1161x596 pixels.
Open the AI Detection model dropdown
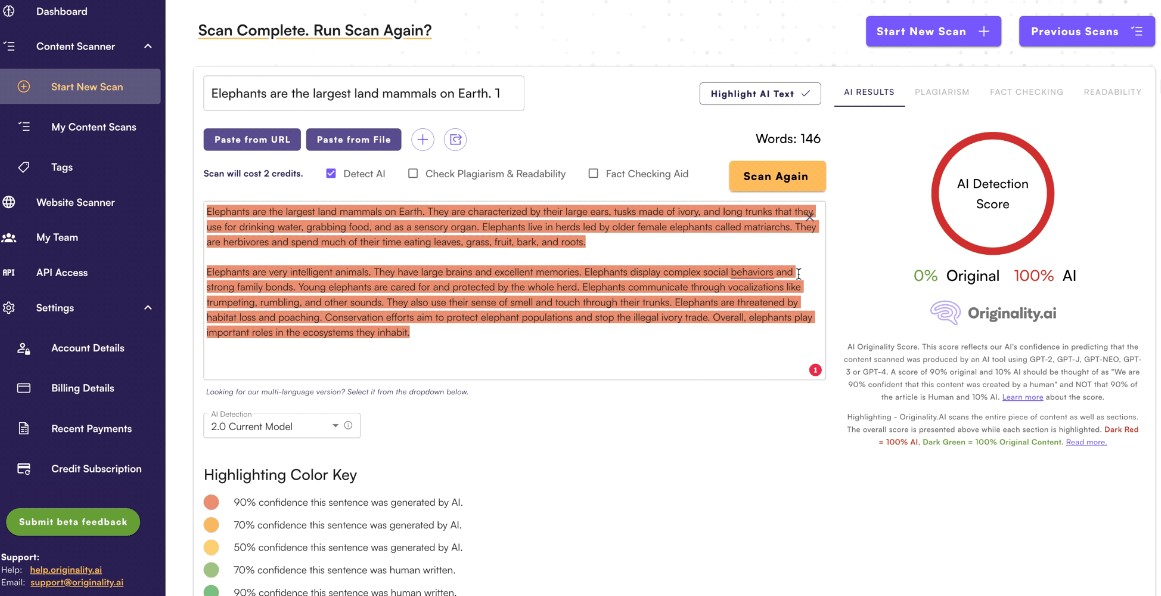275,426
